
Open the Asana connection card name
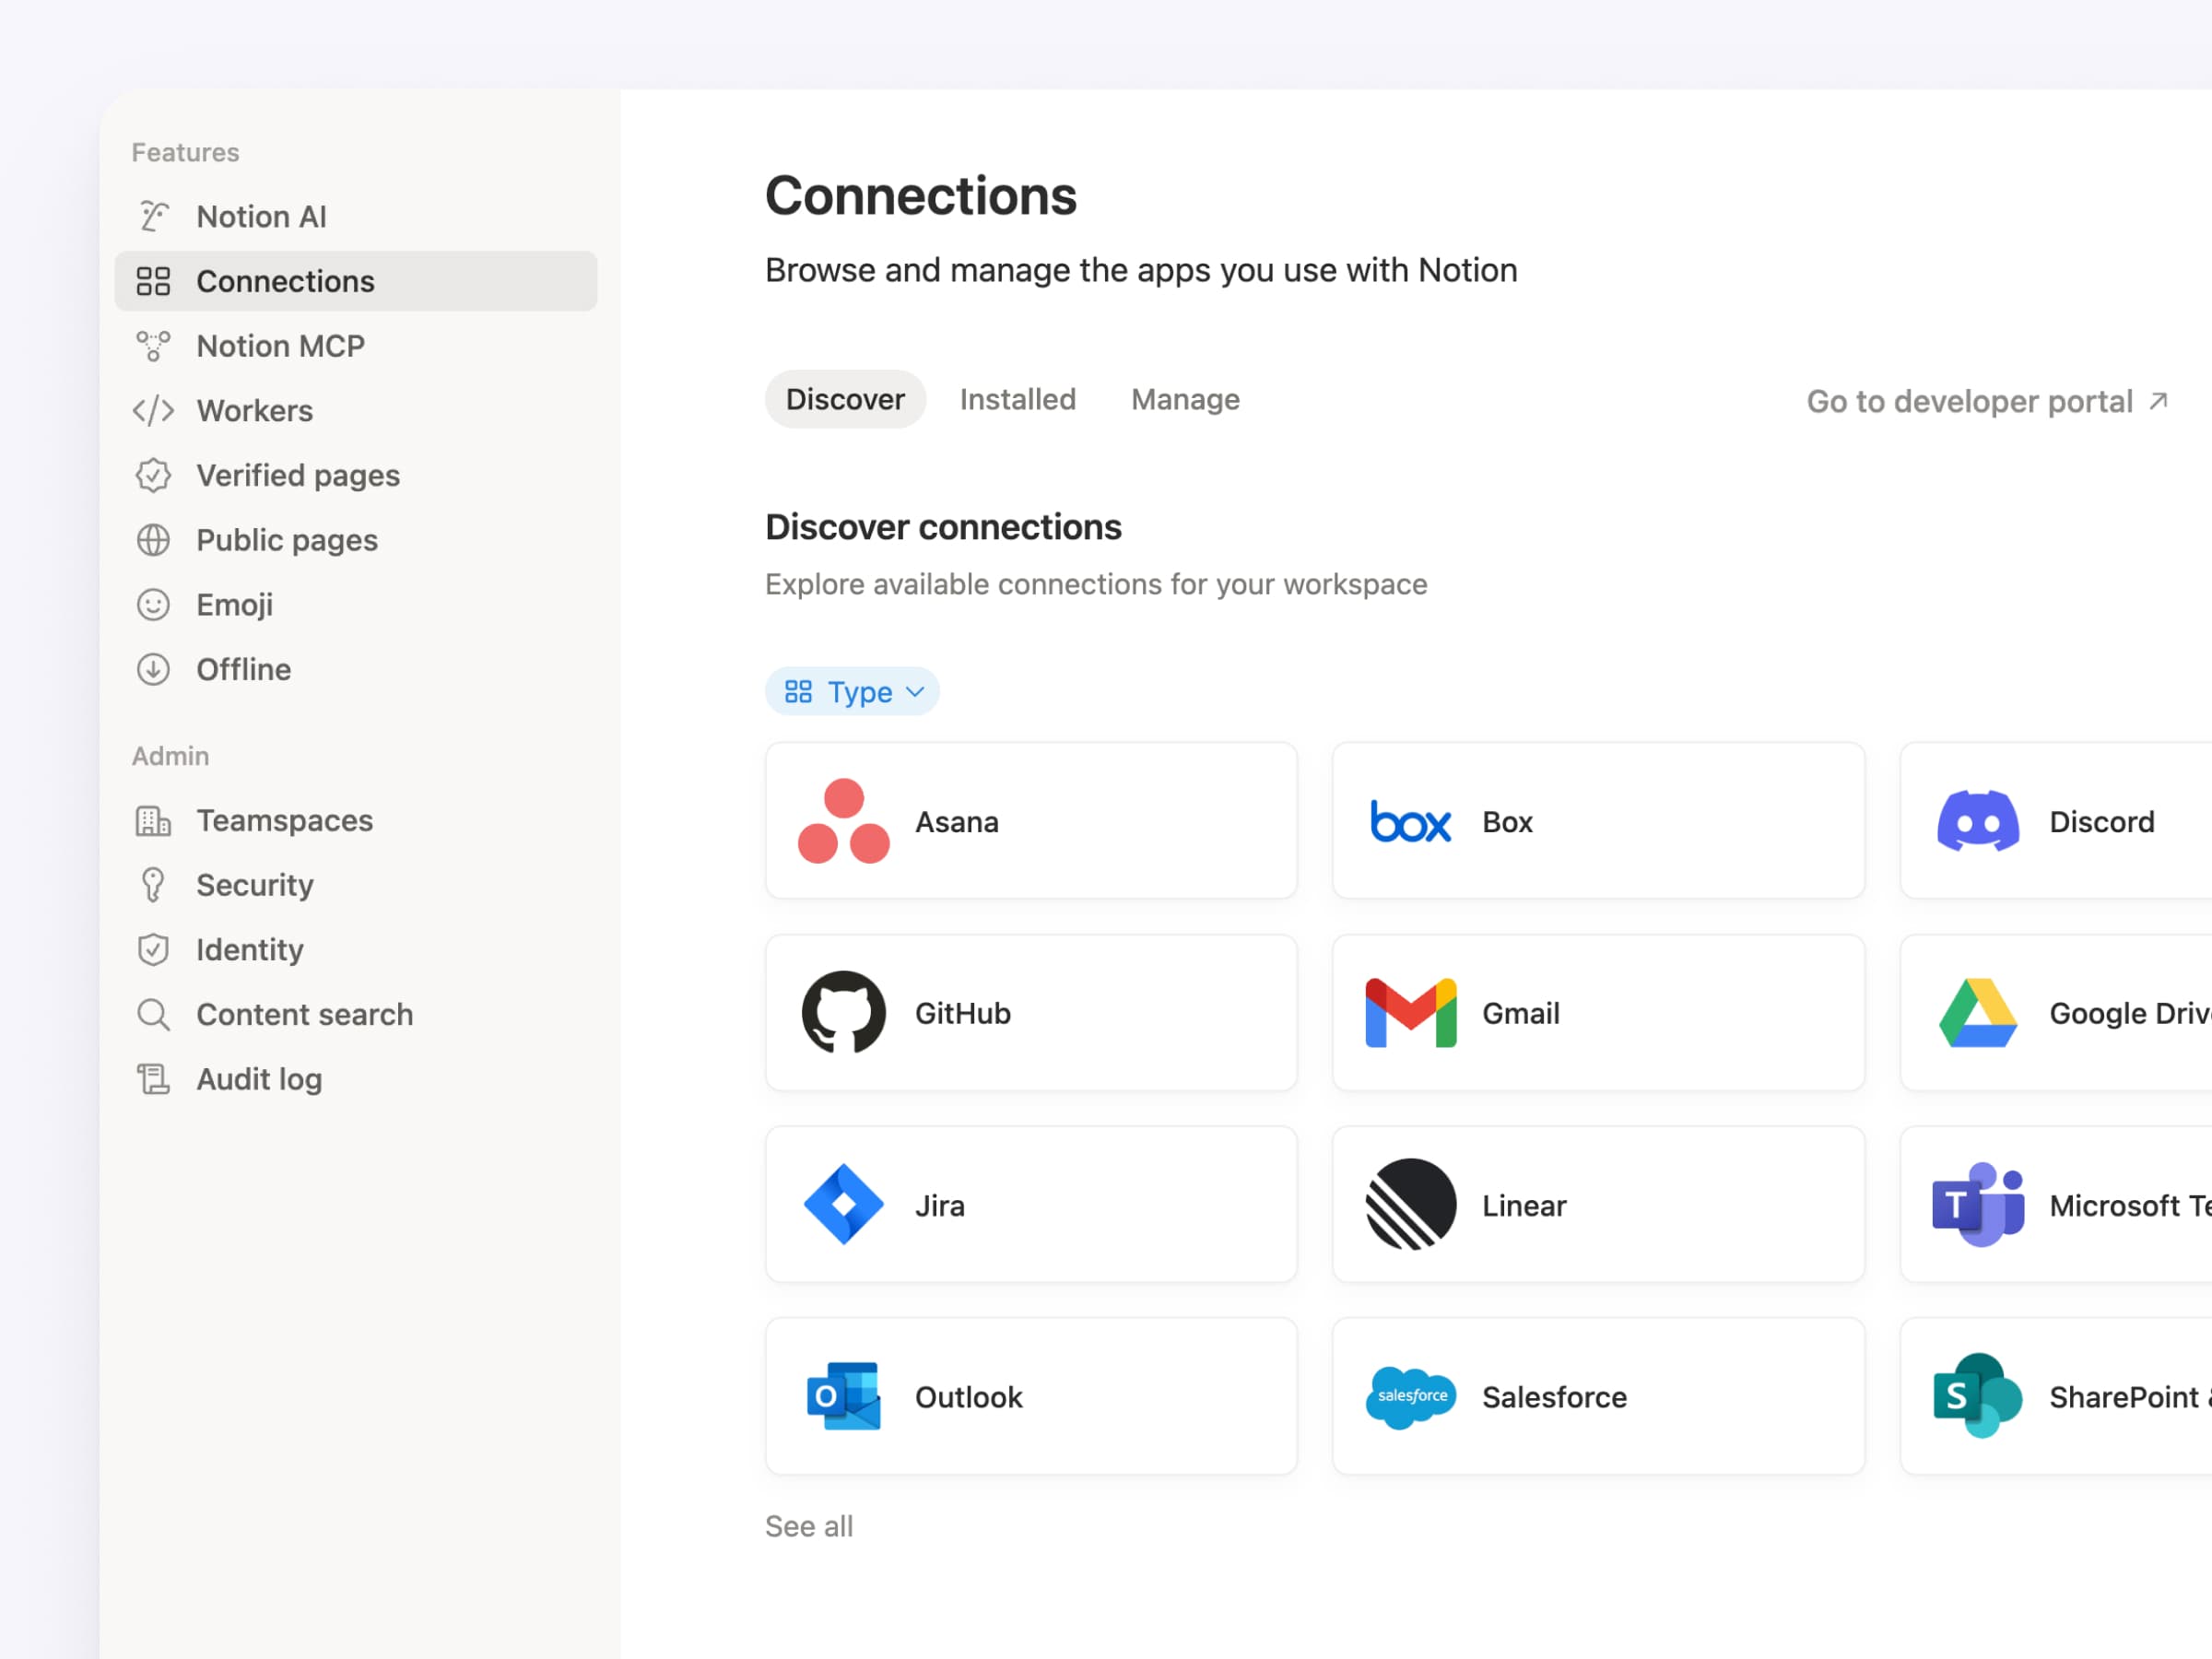[956, 822]
